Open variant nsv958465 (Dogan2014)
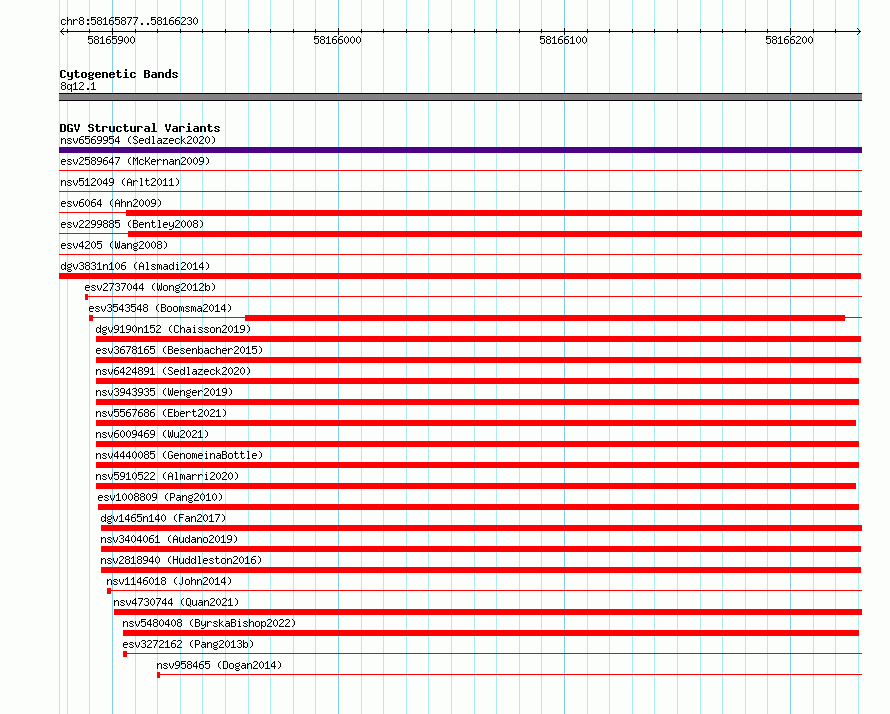The width and height of the screenshot is (890, 714). point(219,665)
